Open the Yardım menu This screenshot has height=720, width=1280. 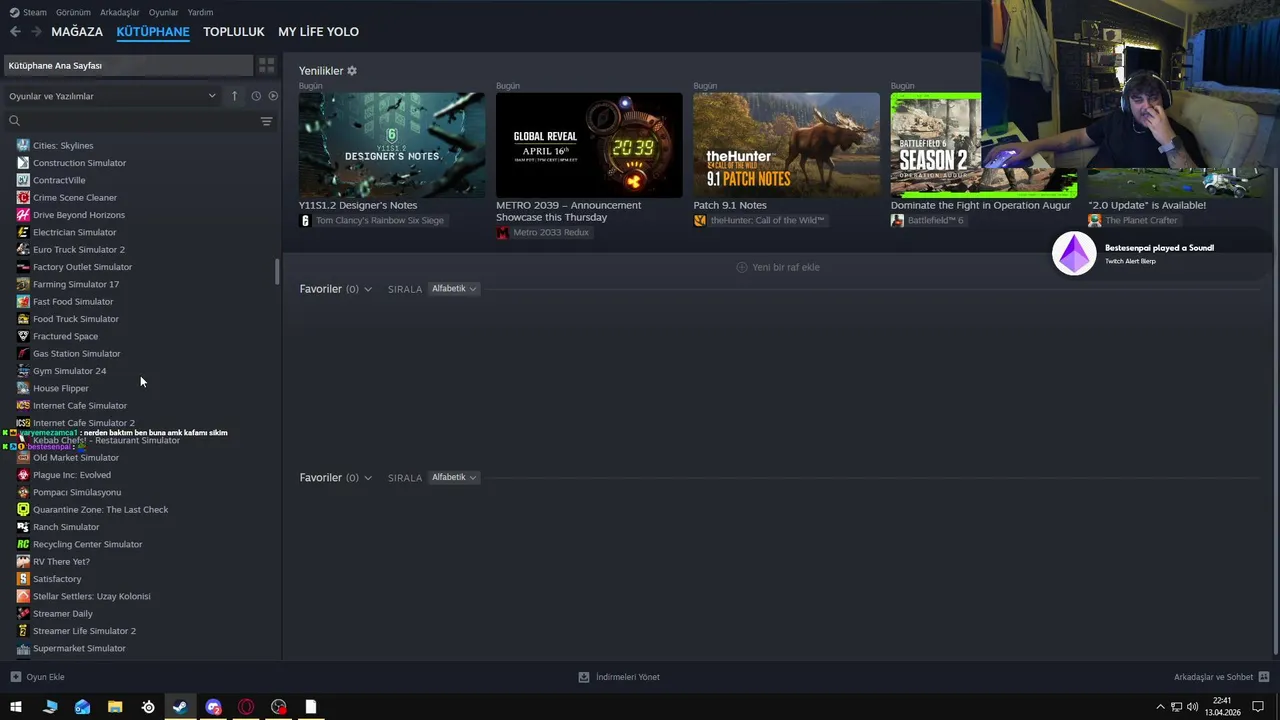tap(200, 12)
